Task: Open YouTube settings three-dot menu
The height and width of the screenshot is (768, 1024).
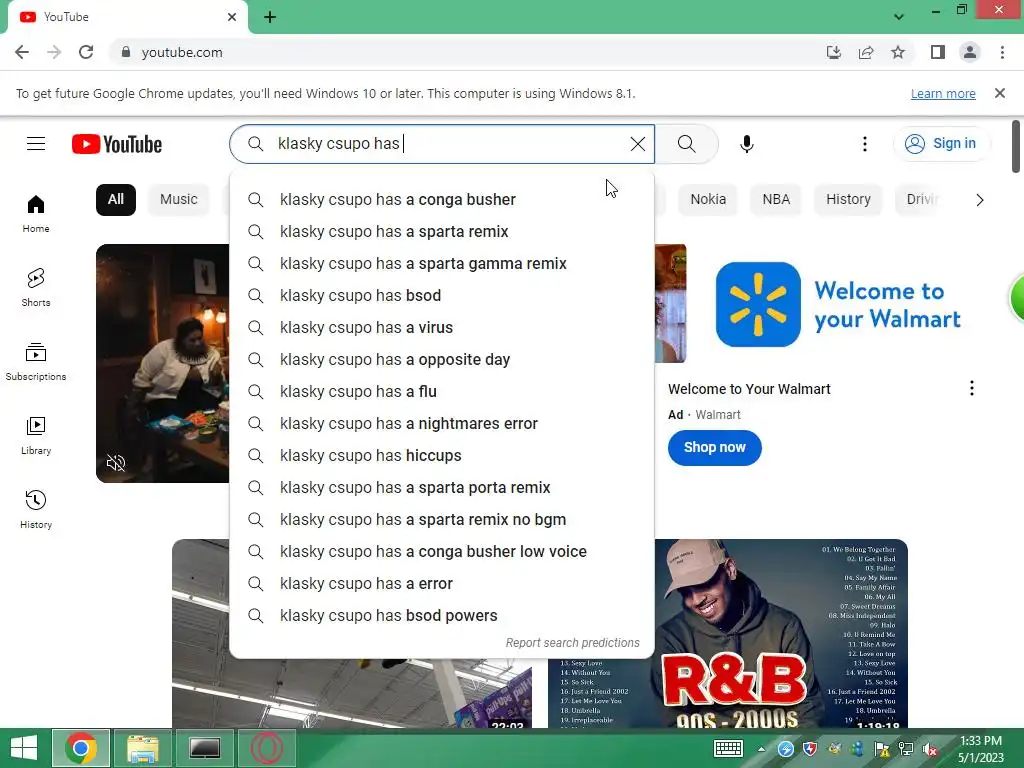Action: coord(865,144)
